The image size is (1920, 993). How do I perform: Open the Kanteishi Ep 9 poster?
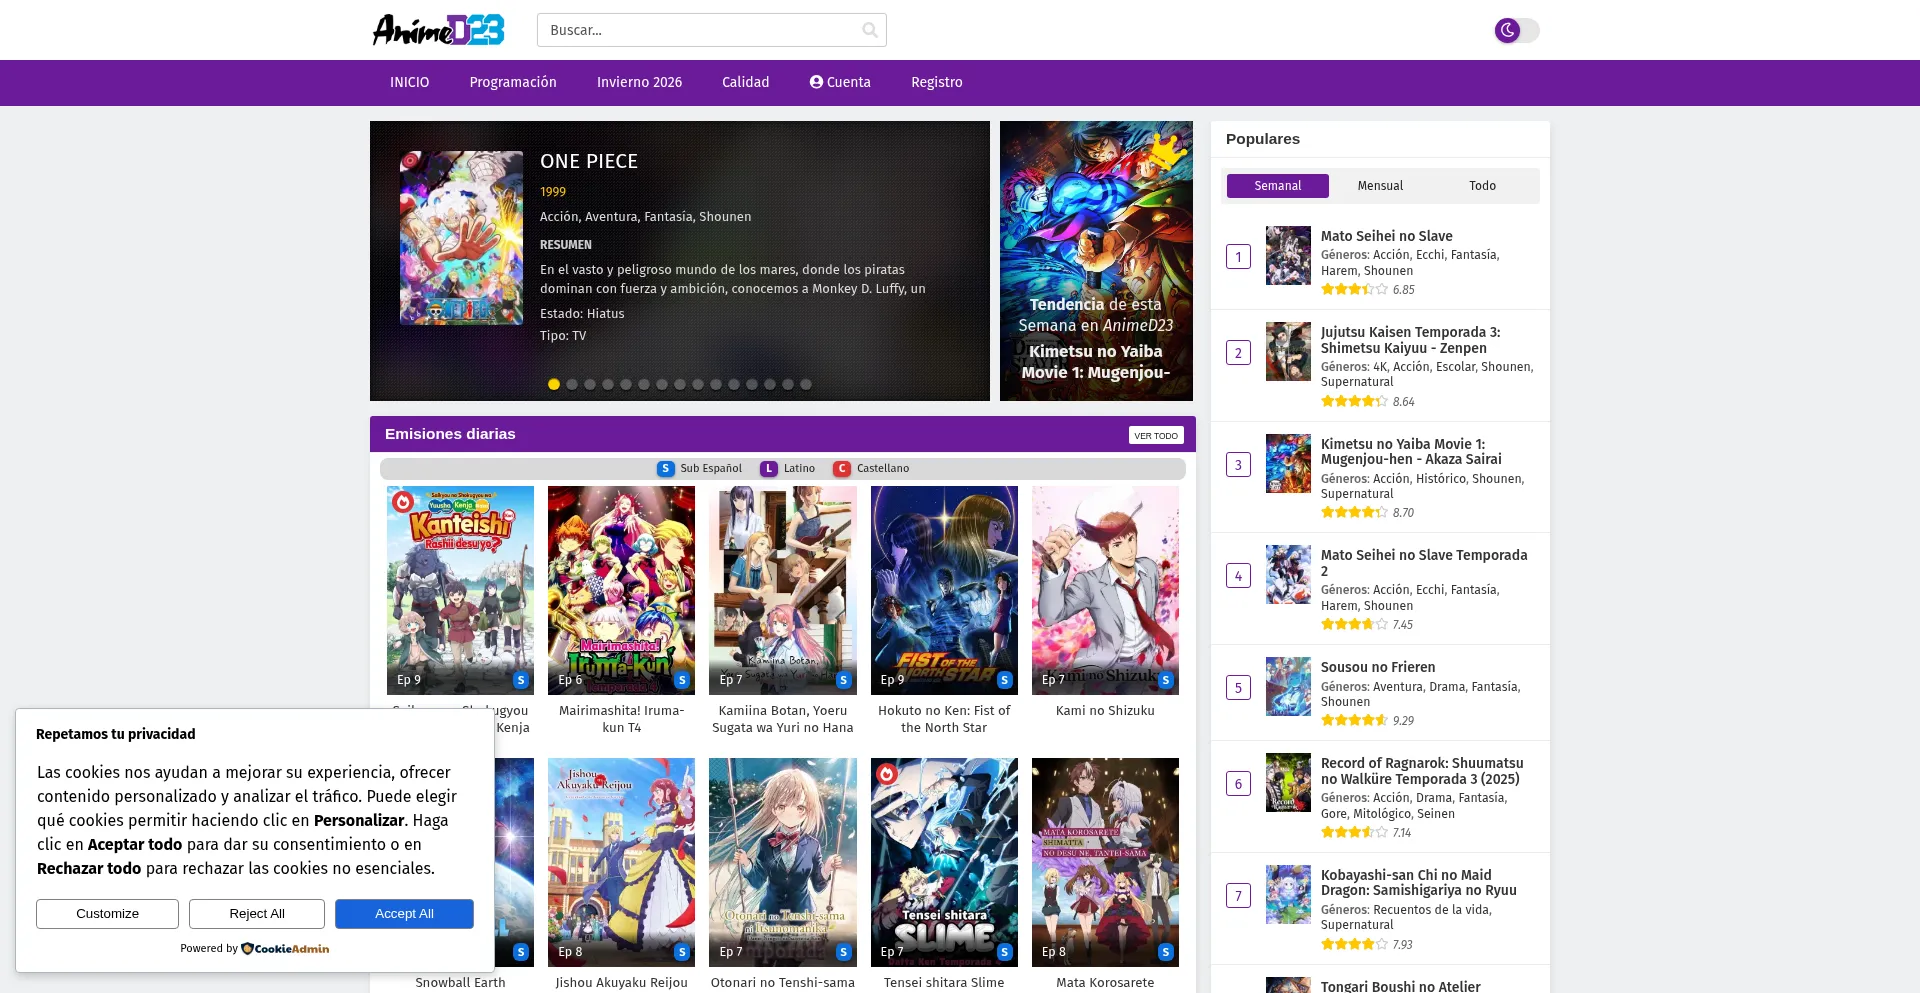coord(460,590)
